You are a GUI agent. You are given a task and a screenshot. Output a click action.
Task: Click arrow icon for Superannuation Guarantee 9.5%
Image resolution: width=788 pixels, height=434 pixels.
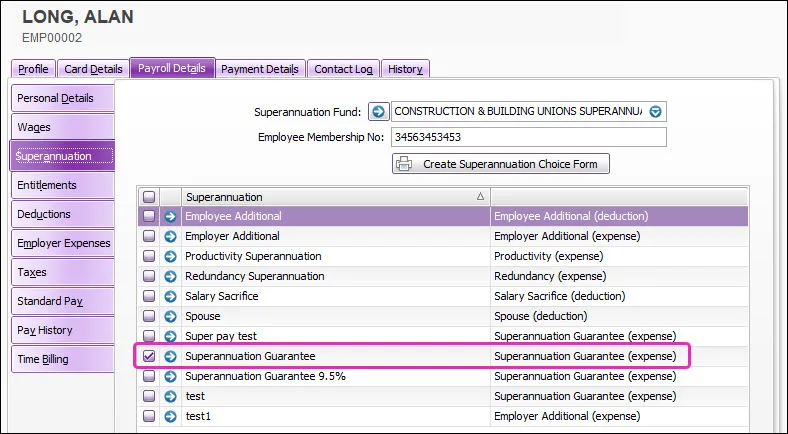point(170,376)
